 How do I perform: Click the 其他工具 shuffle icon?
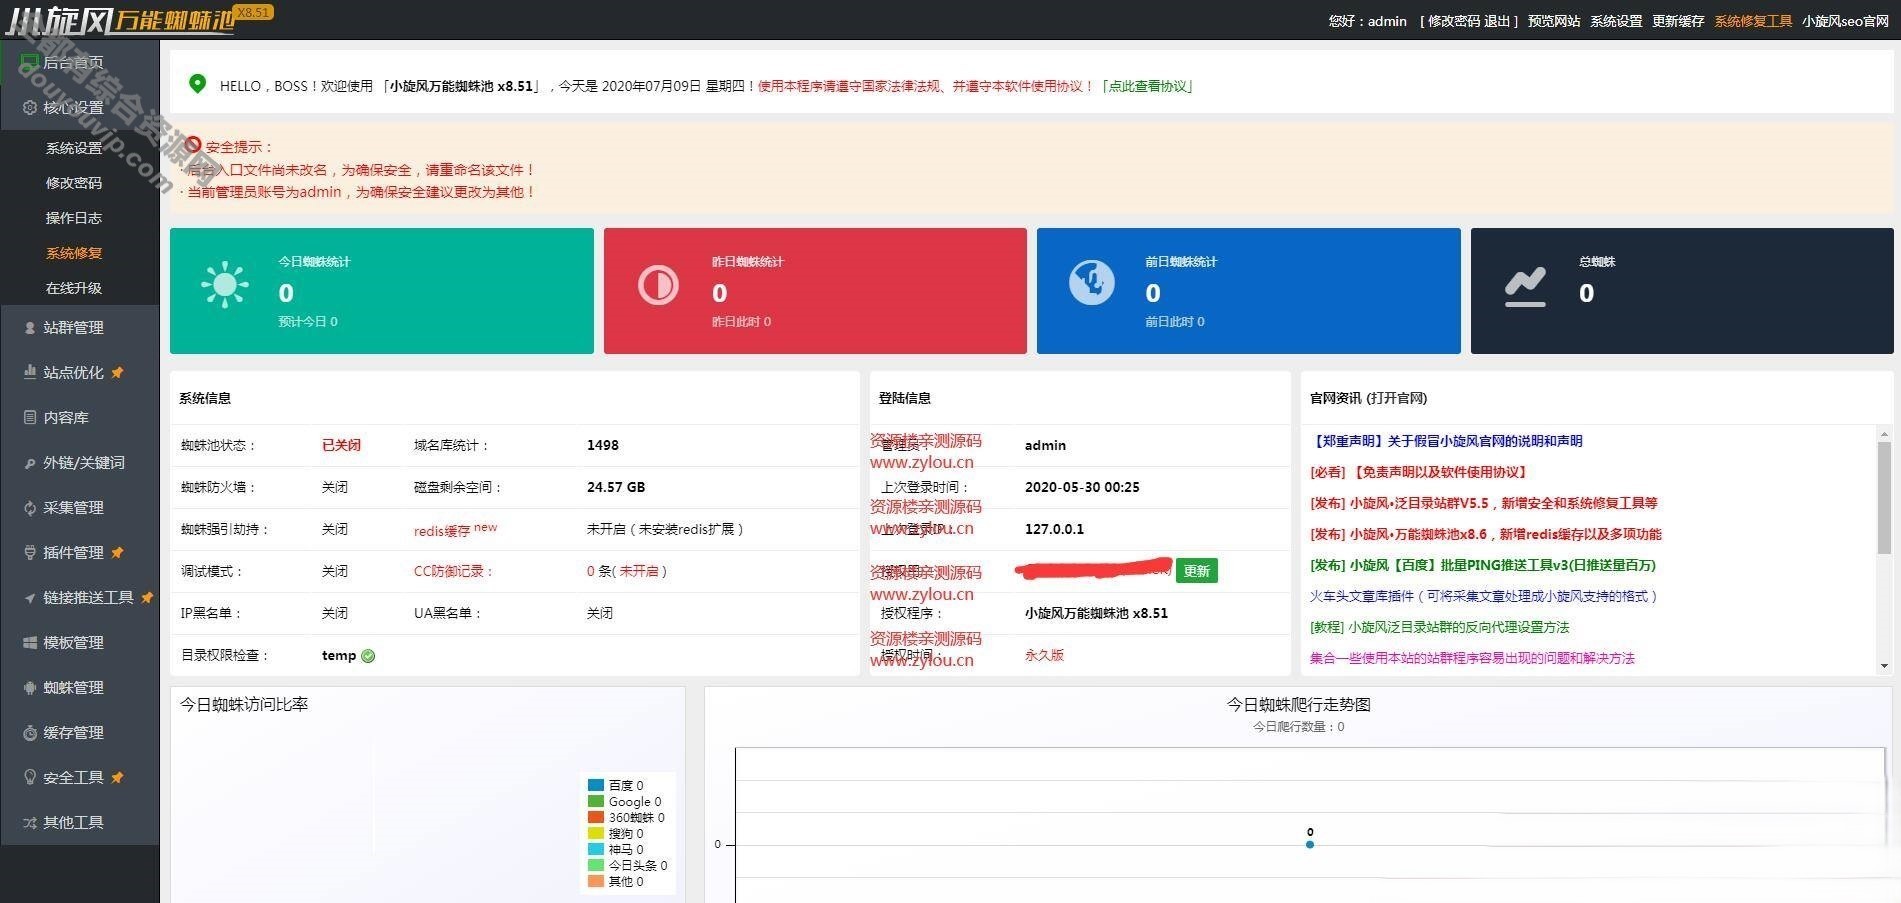click(x=30, y=822)
